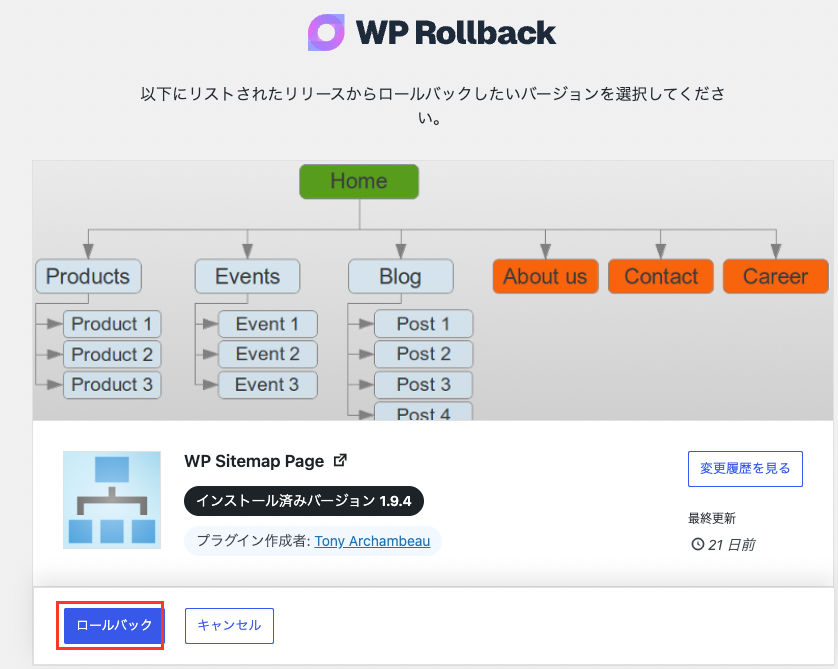Click the WP Rollback logo icon
This screenshot has width=838, height=669.
(x=326, y=33)
